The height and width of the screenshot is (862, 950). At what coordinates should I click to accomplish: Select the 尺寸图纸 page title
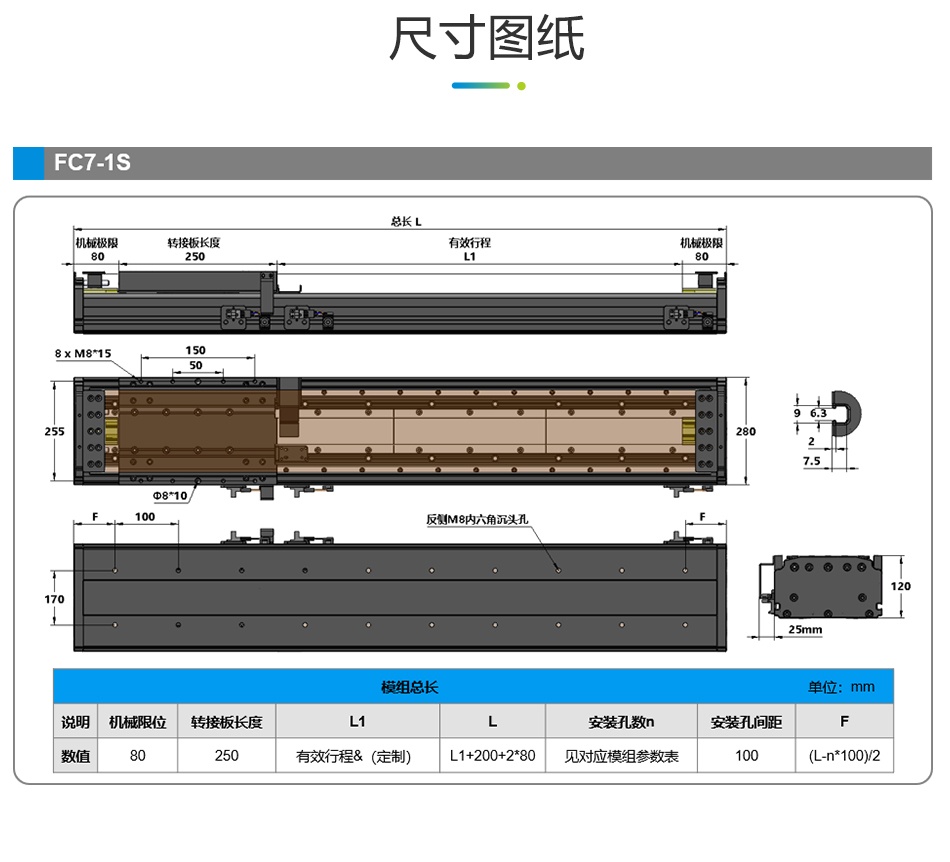click(486, 40)
